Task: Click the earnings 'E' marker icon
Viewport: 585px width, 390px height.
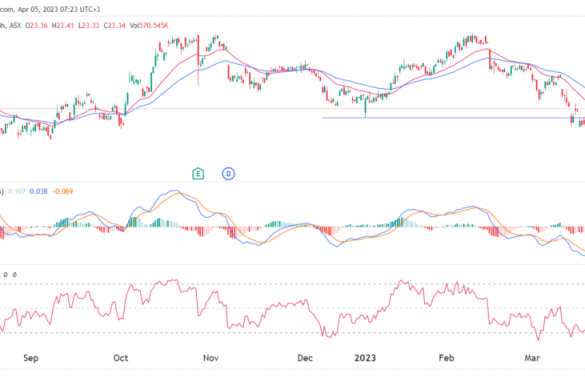Action: click(x=198, y=174)
